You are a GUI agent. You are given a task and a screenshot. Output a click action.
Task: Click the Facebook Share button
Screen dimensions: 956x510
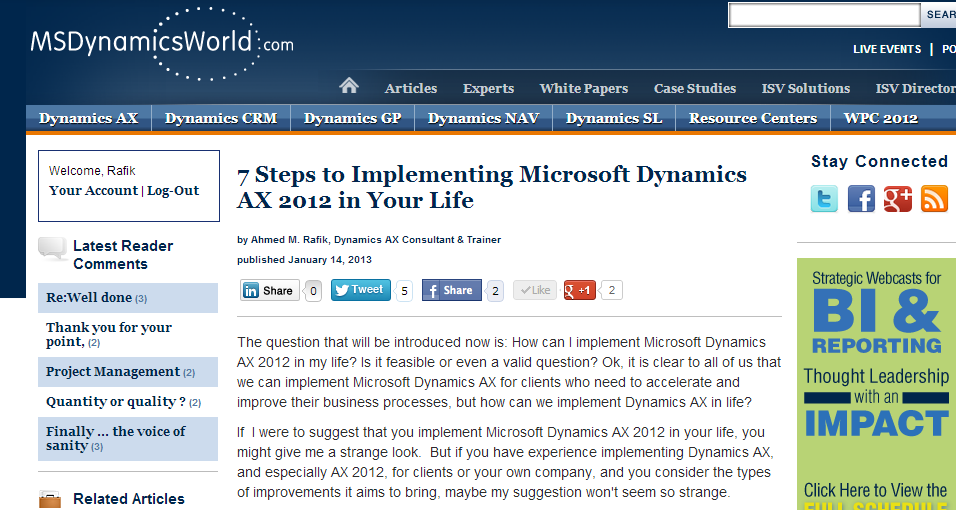pyautogui.click(x=452, y=290)
